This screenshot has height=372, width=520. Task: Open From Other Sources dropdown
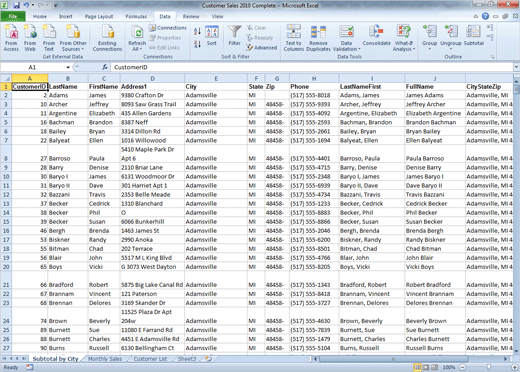point(73,38)
